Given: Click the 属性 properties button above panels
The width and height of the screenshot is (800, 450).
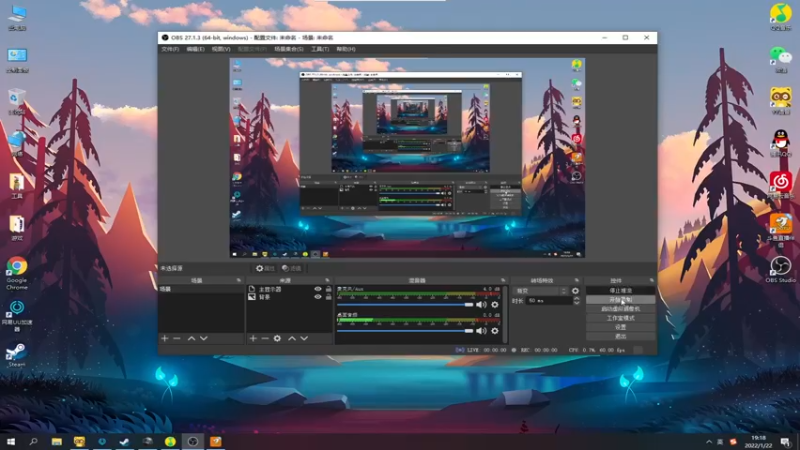Looking at the screenshot, I should pyautogui.click(x=265, y=268).
